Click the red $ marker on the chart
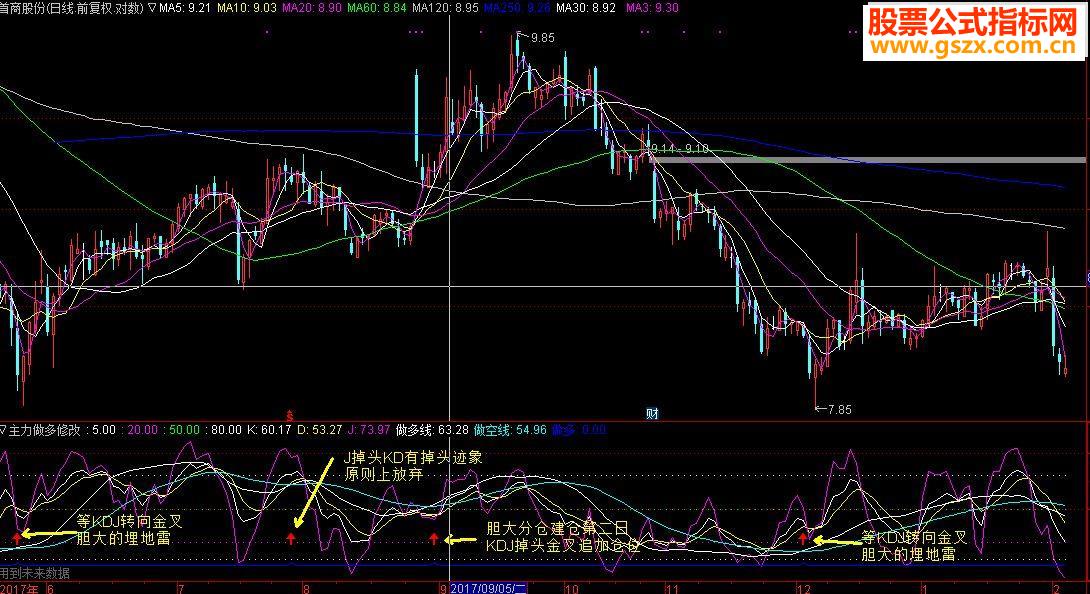 pos(290,416)
